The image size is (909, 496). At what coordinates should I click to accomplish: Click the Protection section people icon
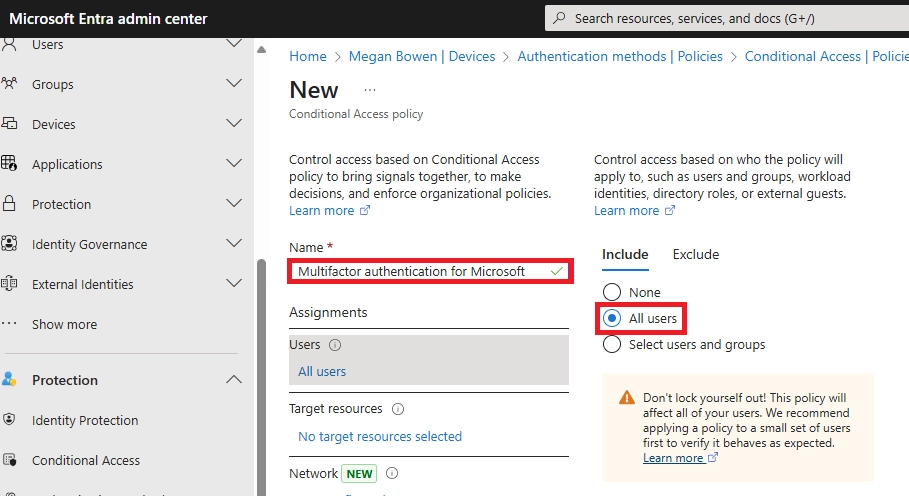coord(9,380)
